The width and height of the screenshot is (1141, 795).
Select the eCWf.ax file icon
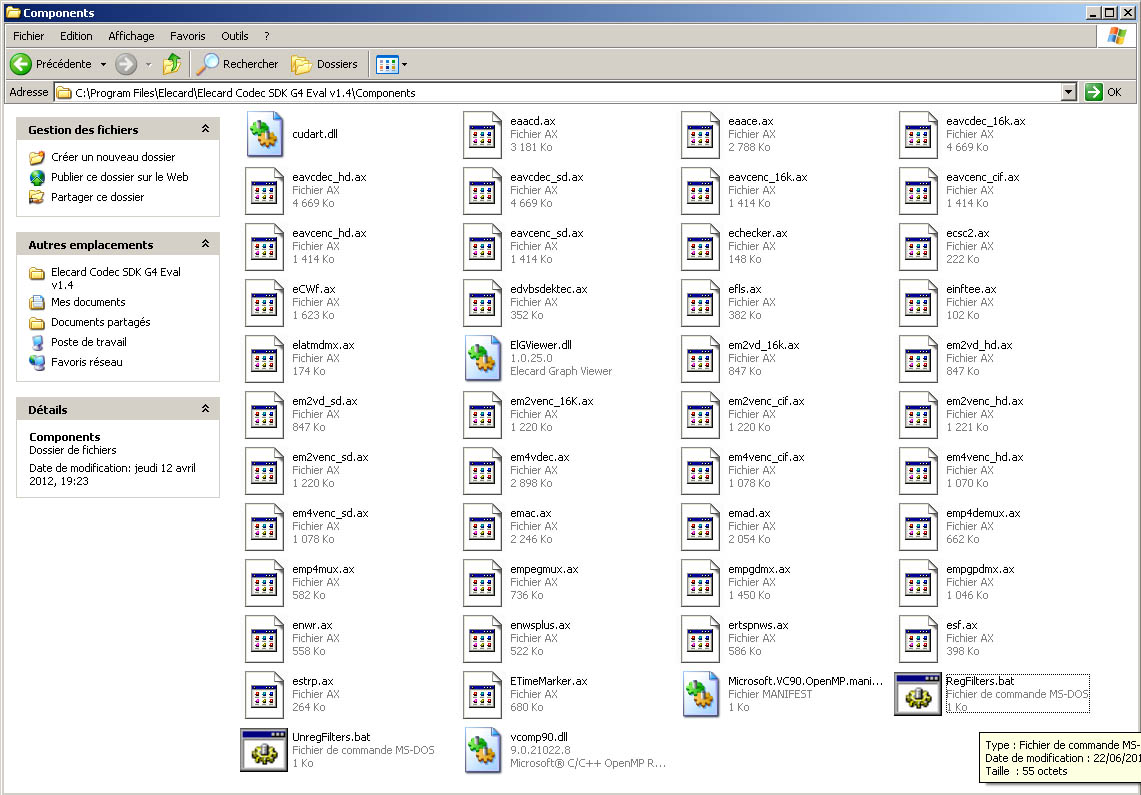click(264, 302)
